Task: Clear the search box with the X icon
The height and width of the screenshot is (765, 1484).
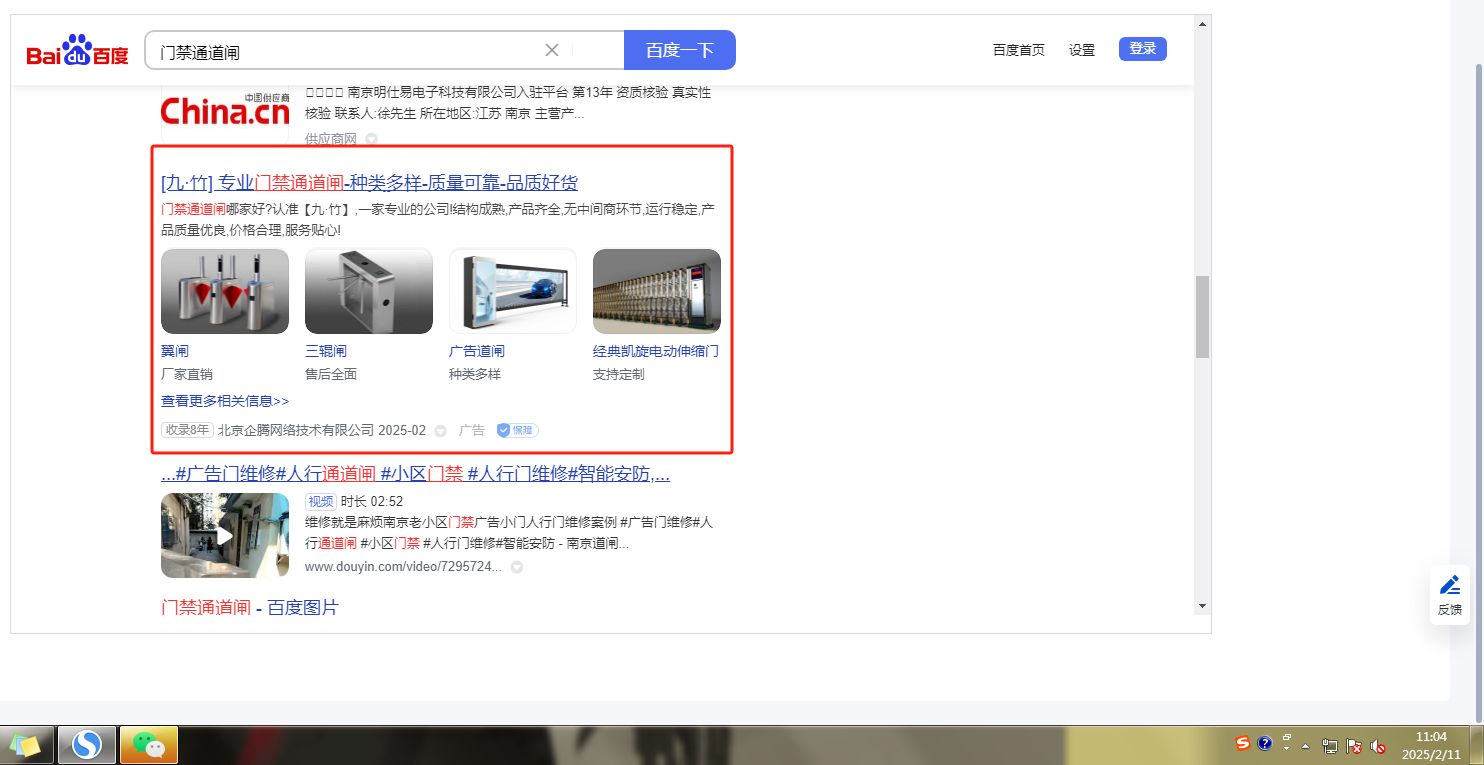Action: (552, 50)
